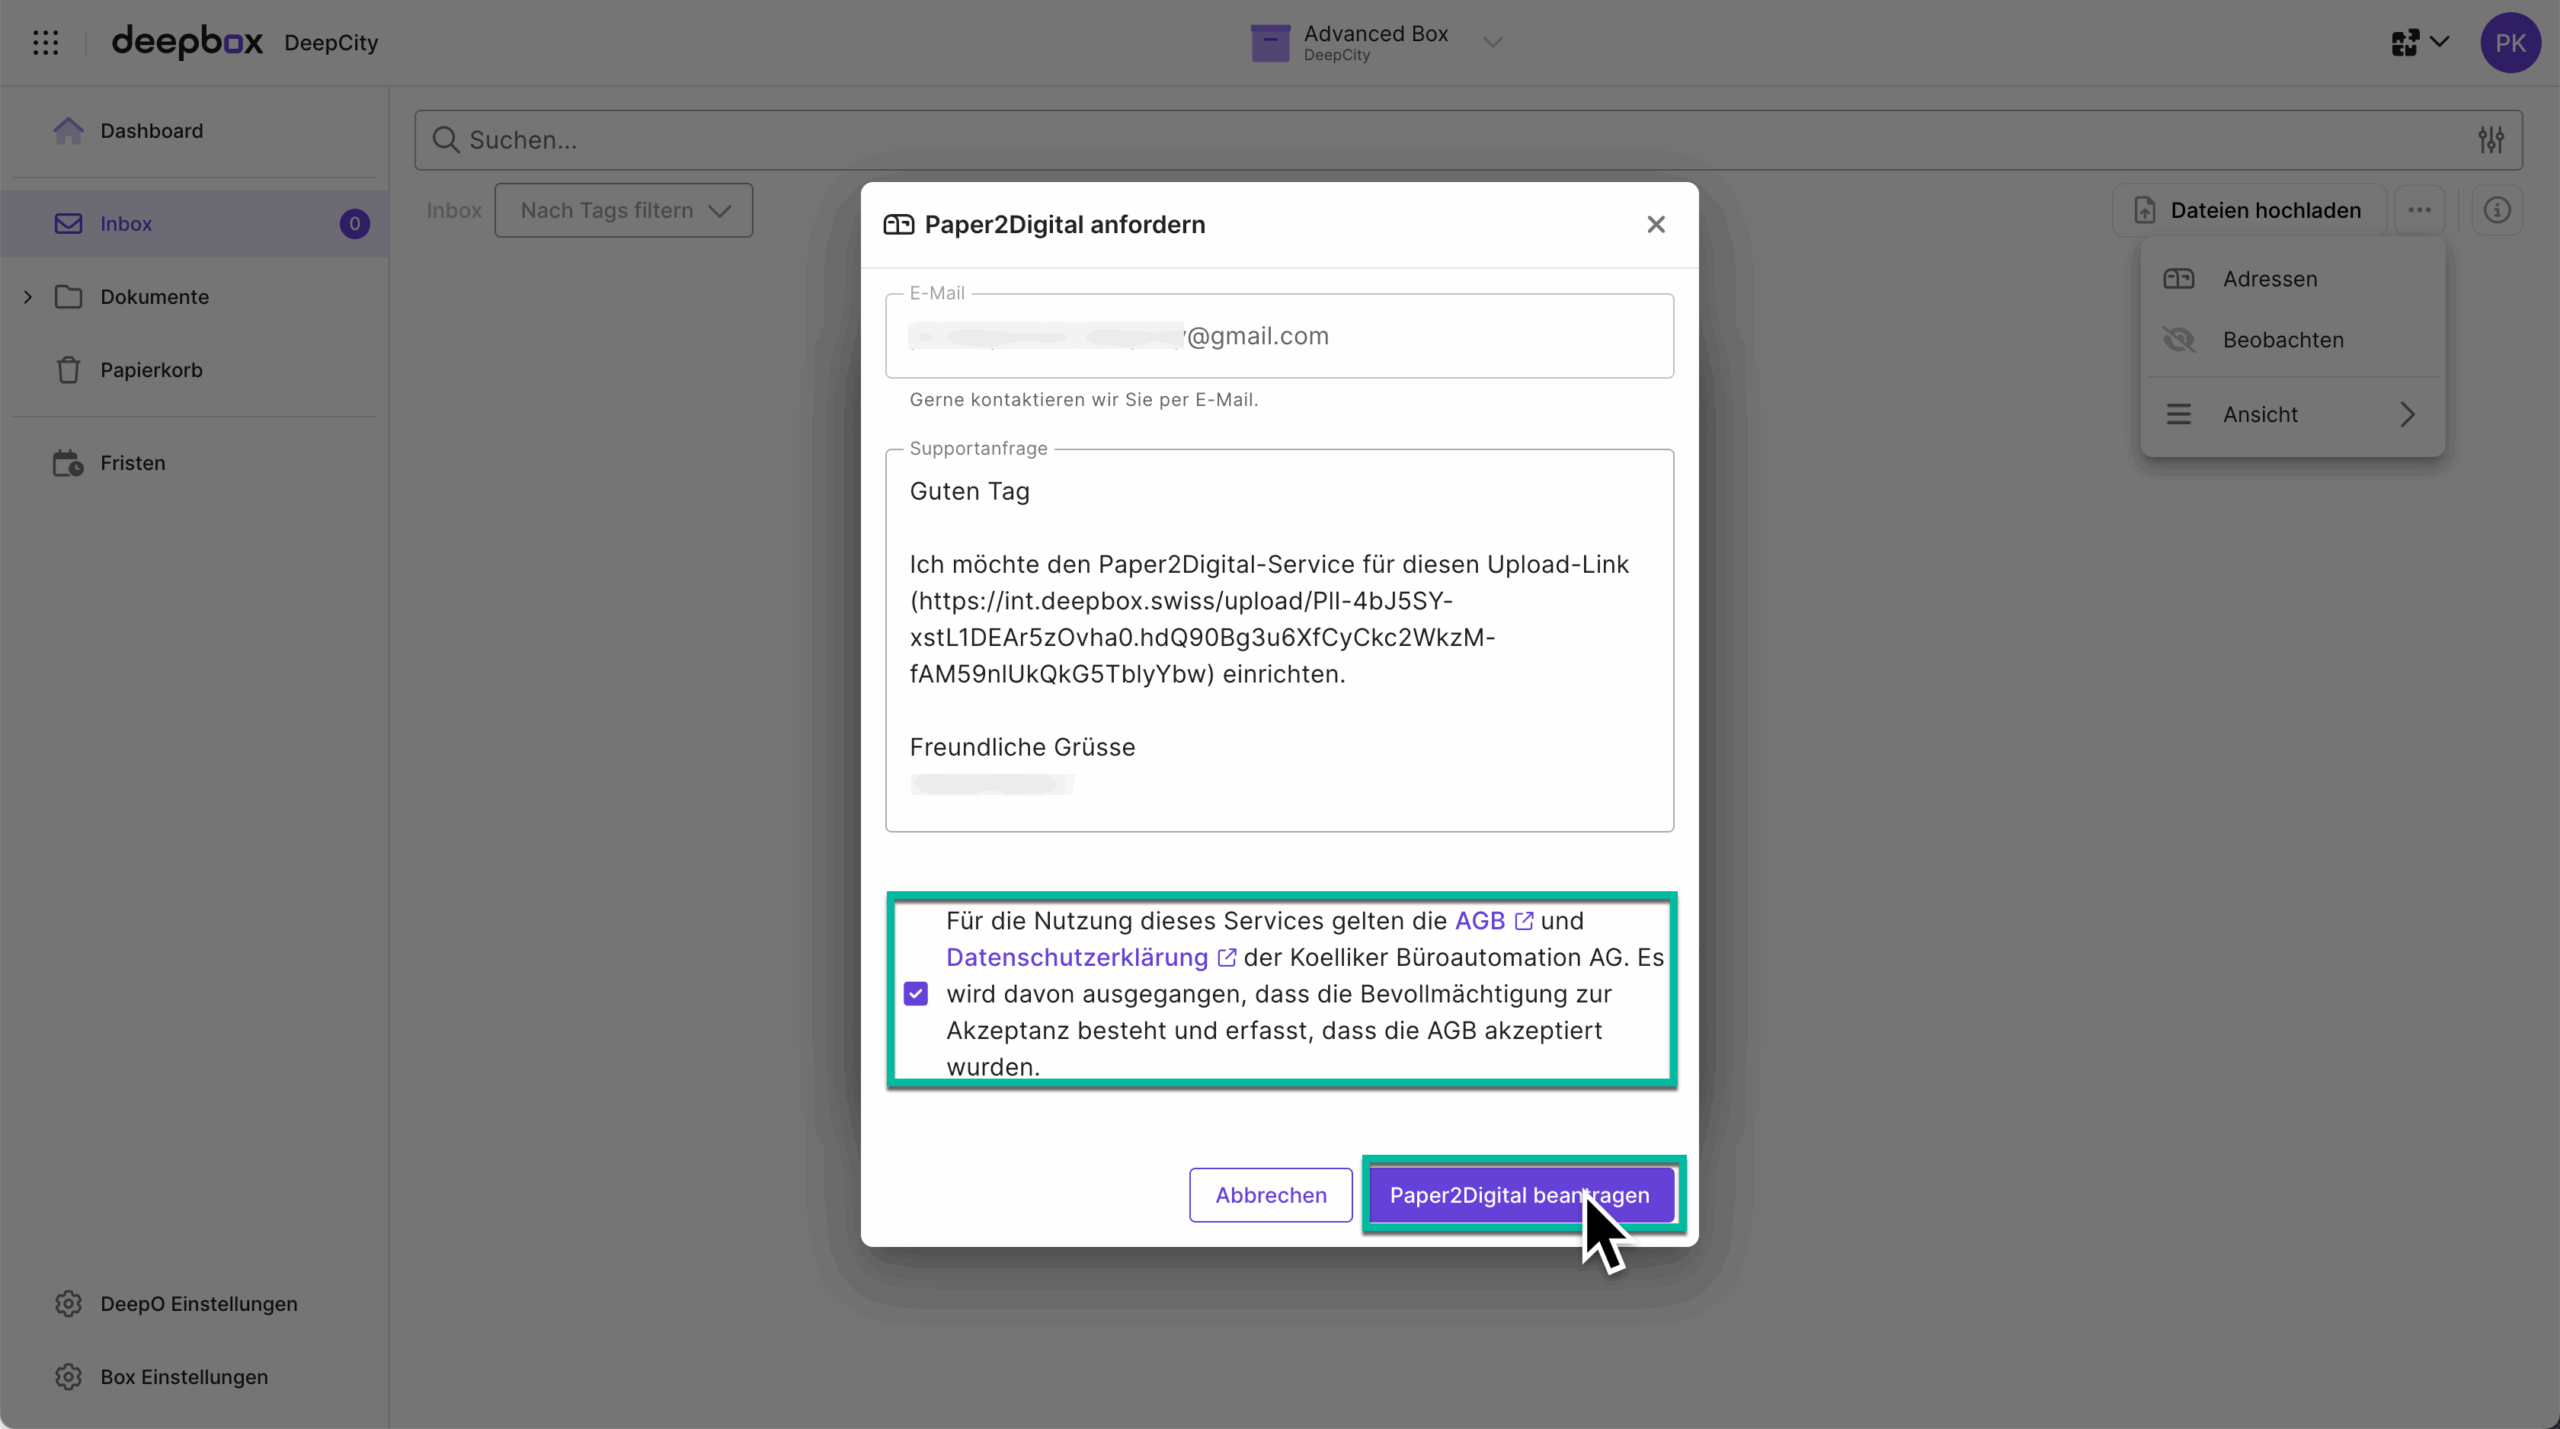Open the apps grid launcher icon
2560x1429 pixels.
pos(46,42)
